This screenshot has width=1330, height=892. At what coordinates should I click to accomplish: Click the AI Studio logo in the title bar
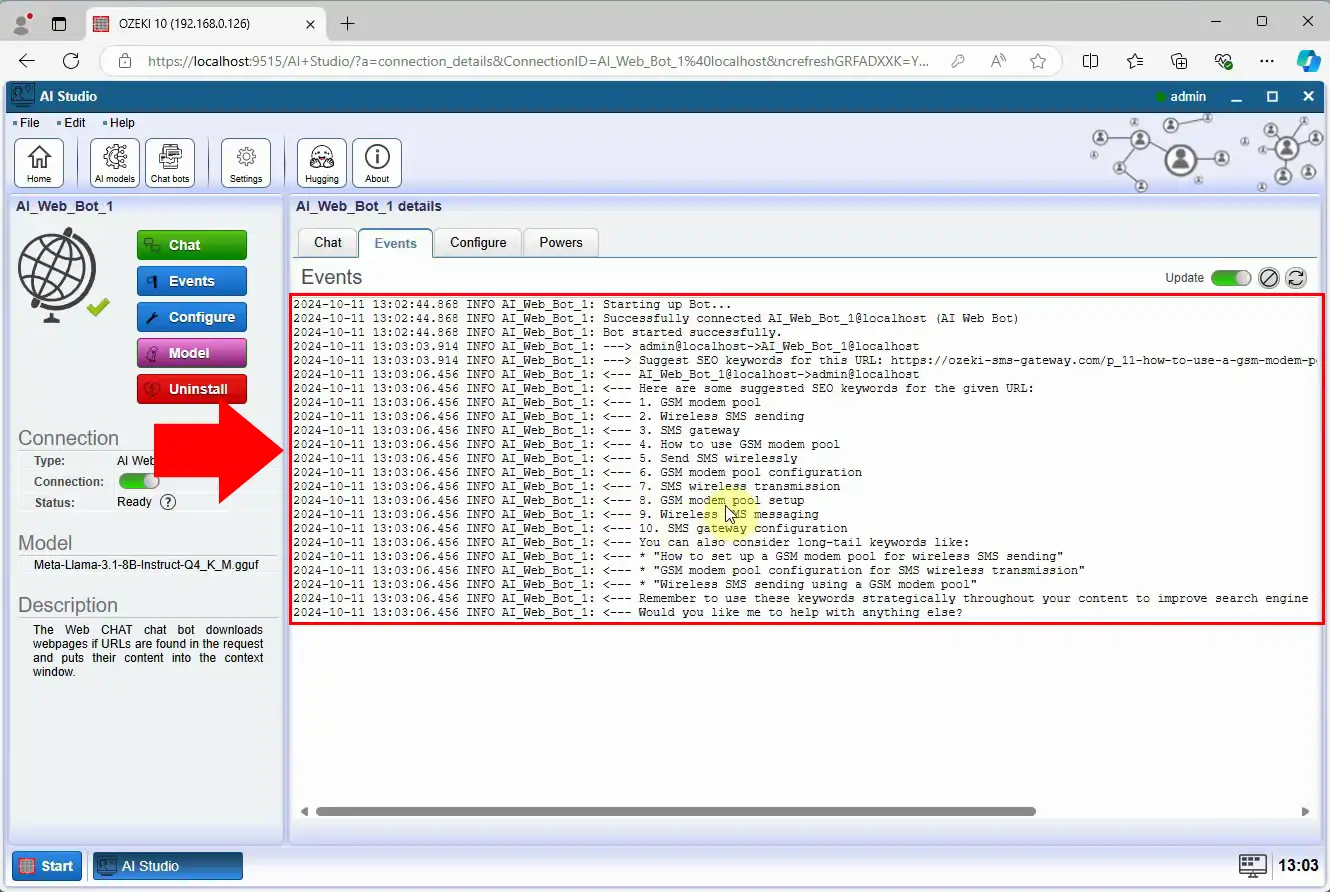22,97
